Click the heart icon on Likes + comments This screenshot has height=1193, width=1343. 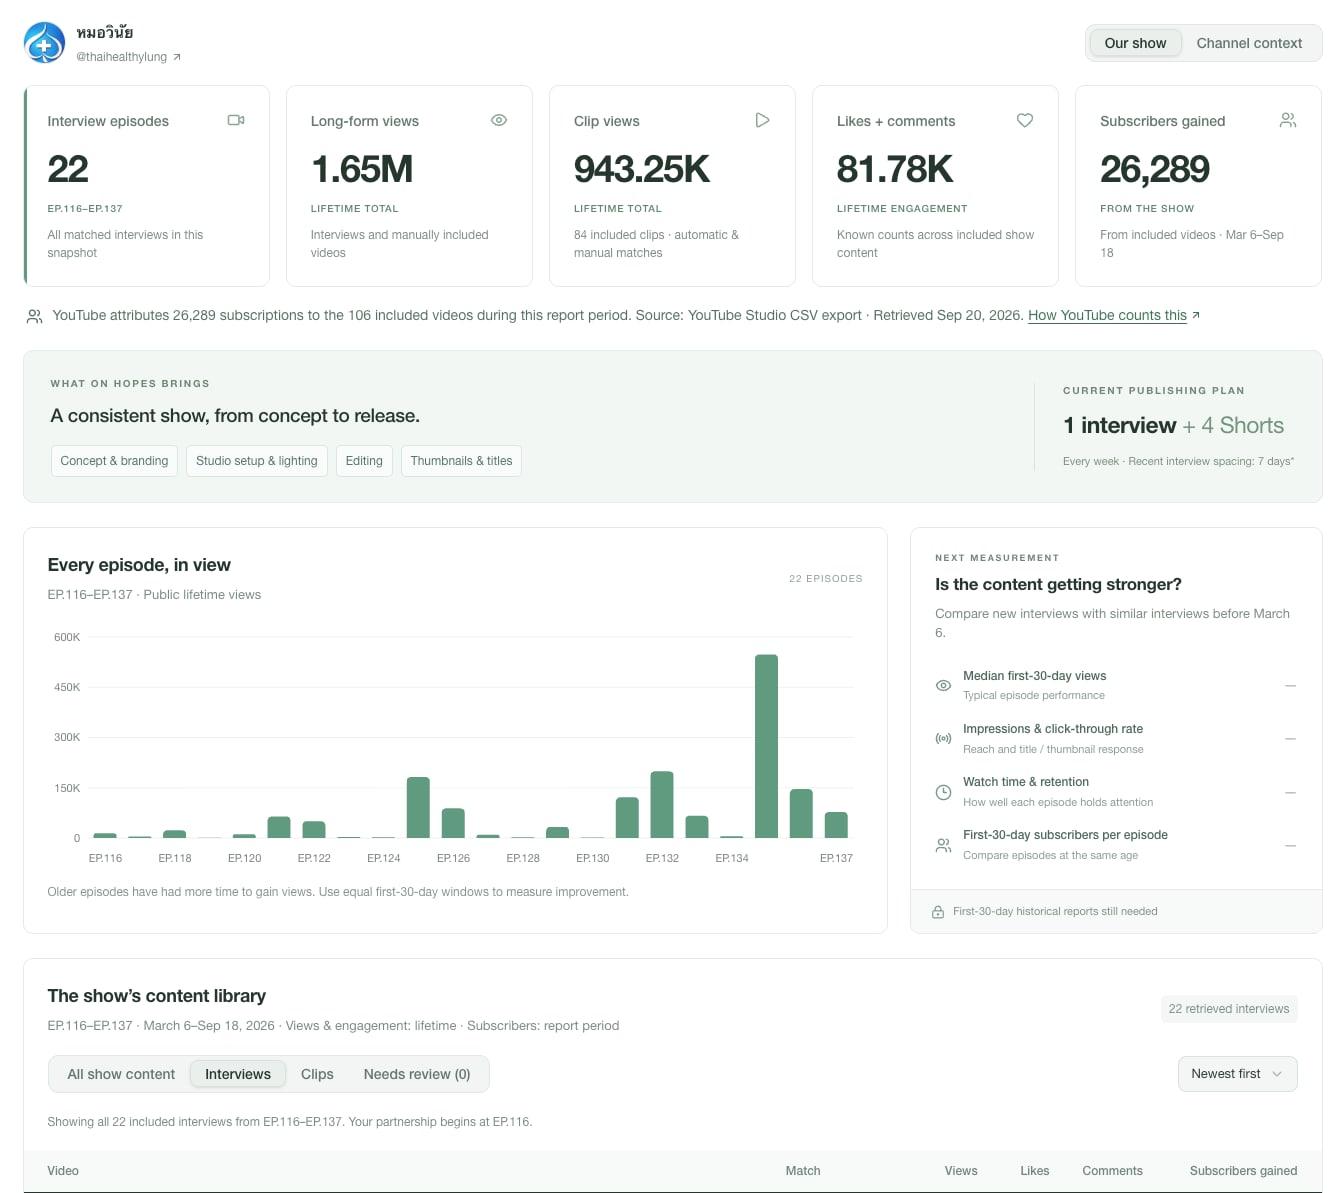coord(1025,120)
